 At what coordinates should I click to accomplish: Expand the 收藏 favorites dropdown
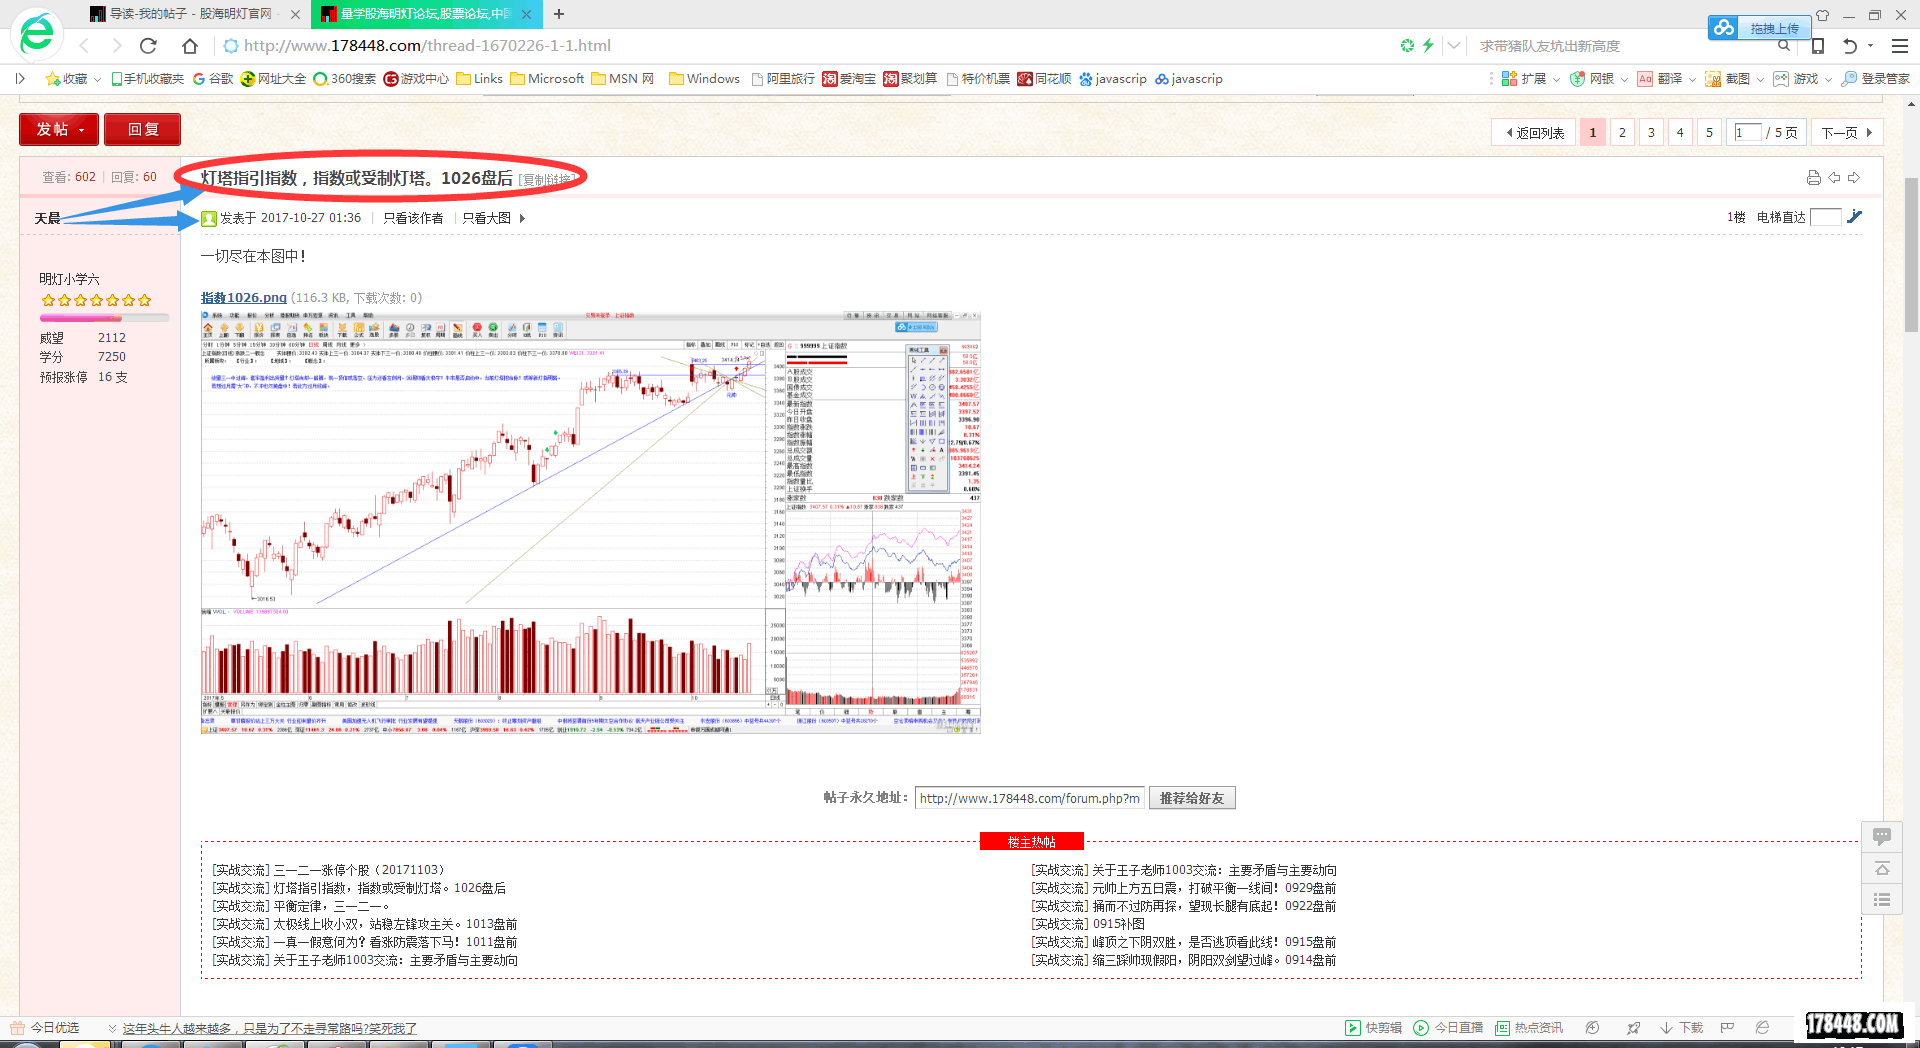click(x=98, y=80)
